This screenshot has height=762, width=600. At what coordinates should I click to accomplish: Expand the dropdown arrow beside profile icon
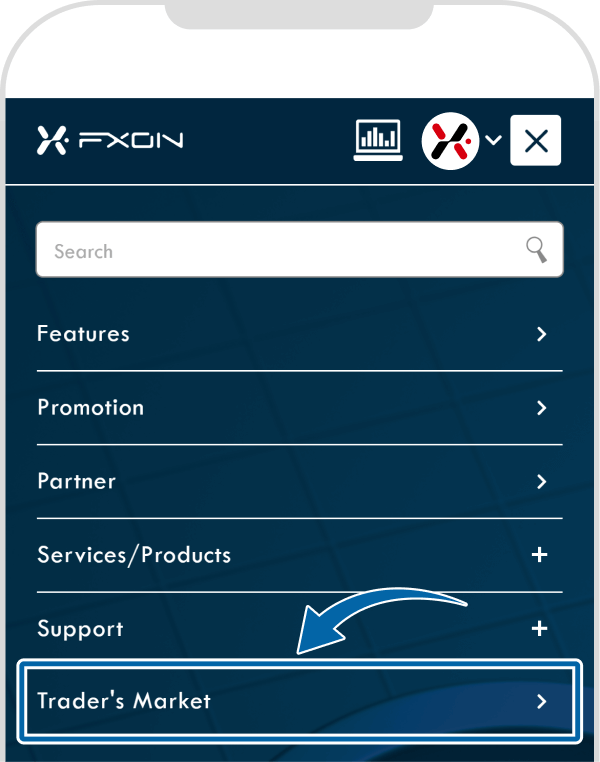coord(493,140)
